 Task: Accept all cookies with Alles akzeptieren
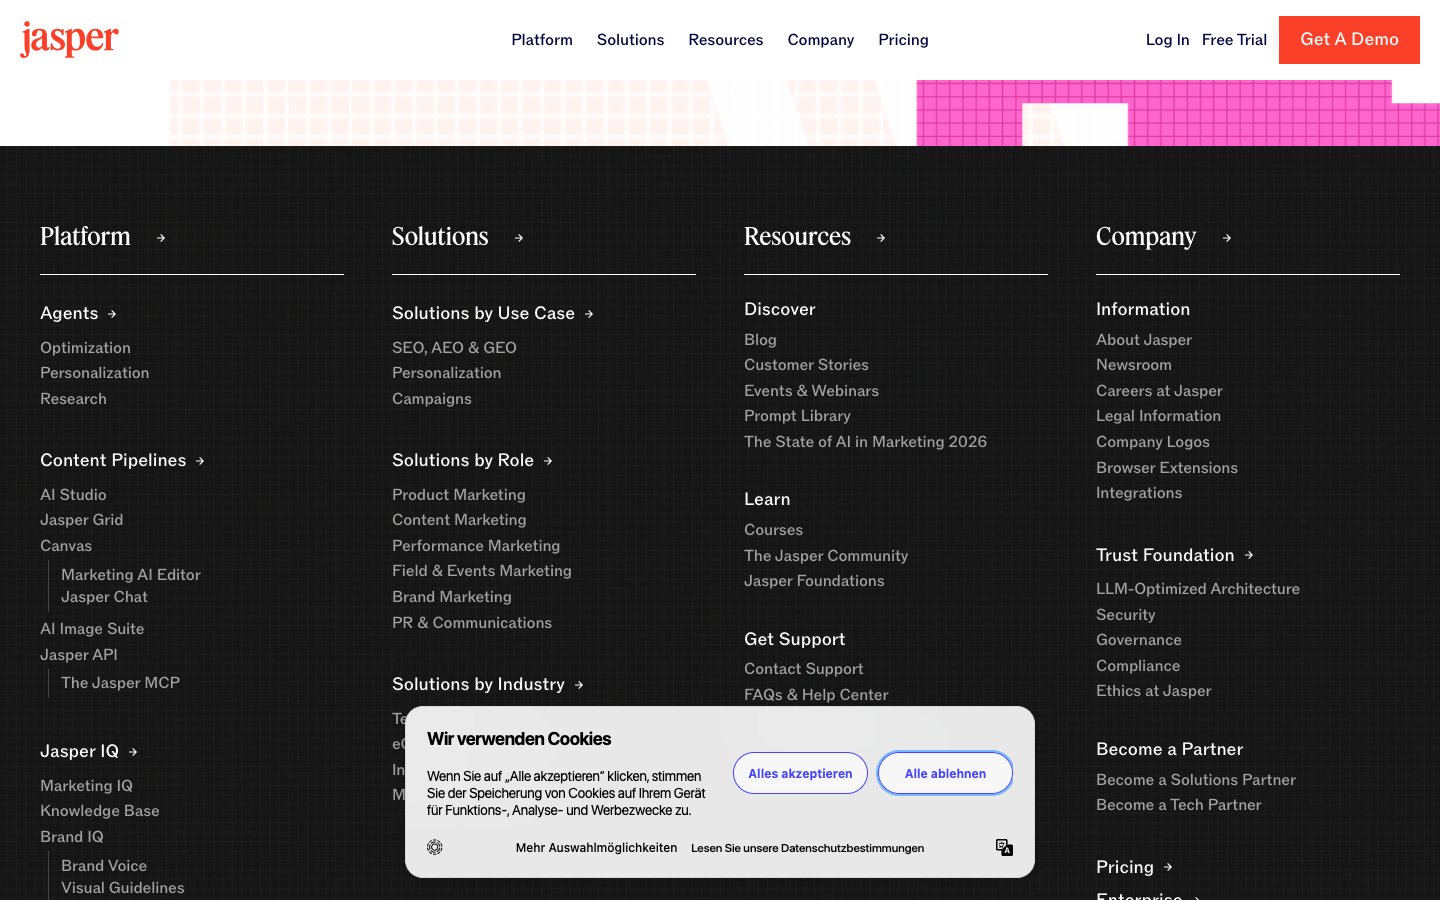coord(800,773)
